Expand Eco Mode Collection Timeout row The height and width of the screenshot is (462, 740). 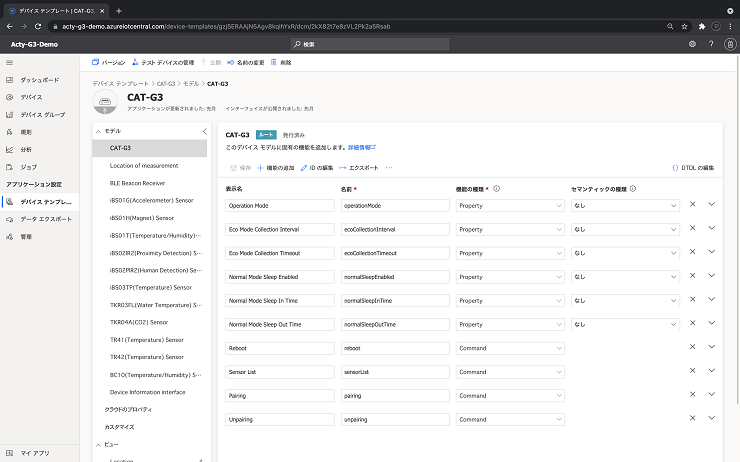click(x=712, y=252)
